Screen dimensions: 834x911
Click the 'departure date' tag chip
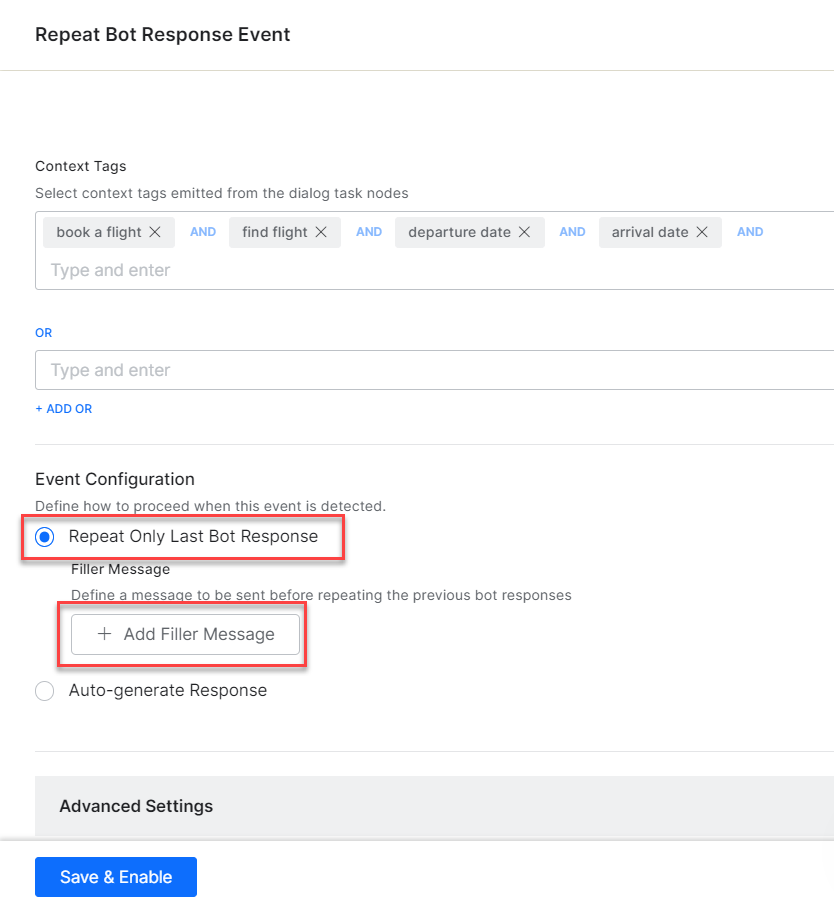click(459, 232)
